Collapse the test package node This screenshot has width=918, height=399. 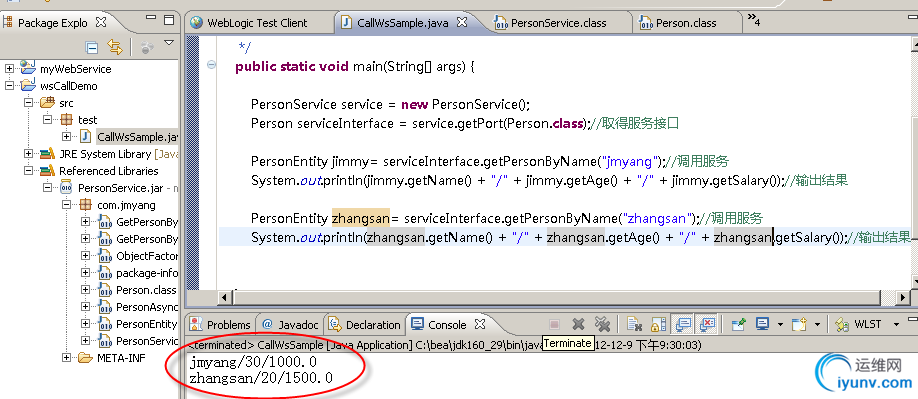(47, 119)
